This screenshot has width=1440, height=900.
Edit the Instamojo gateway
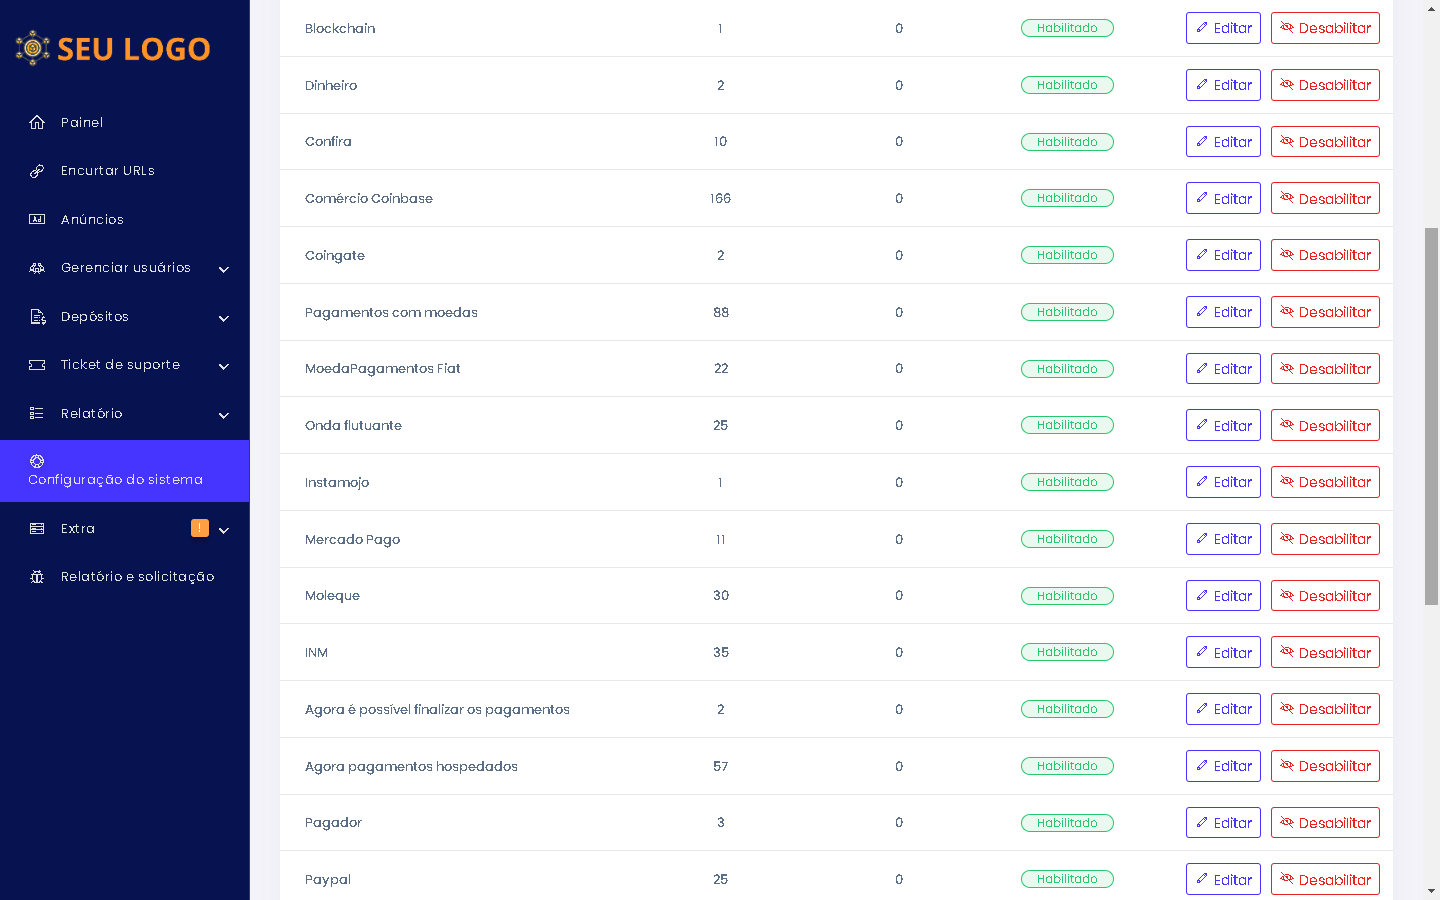click(x=1223, y=482)
